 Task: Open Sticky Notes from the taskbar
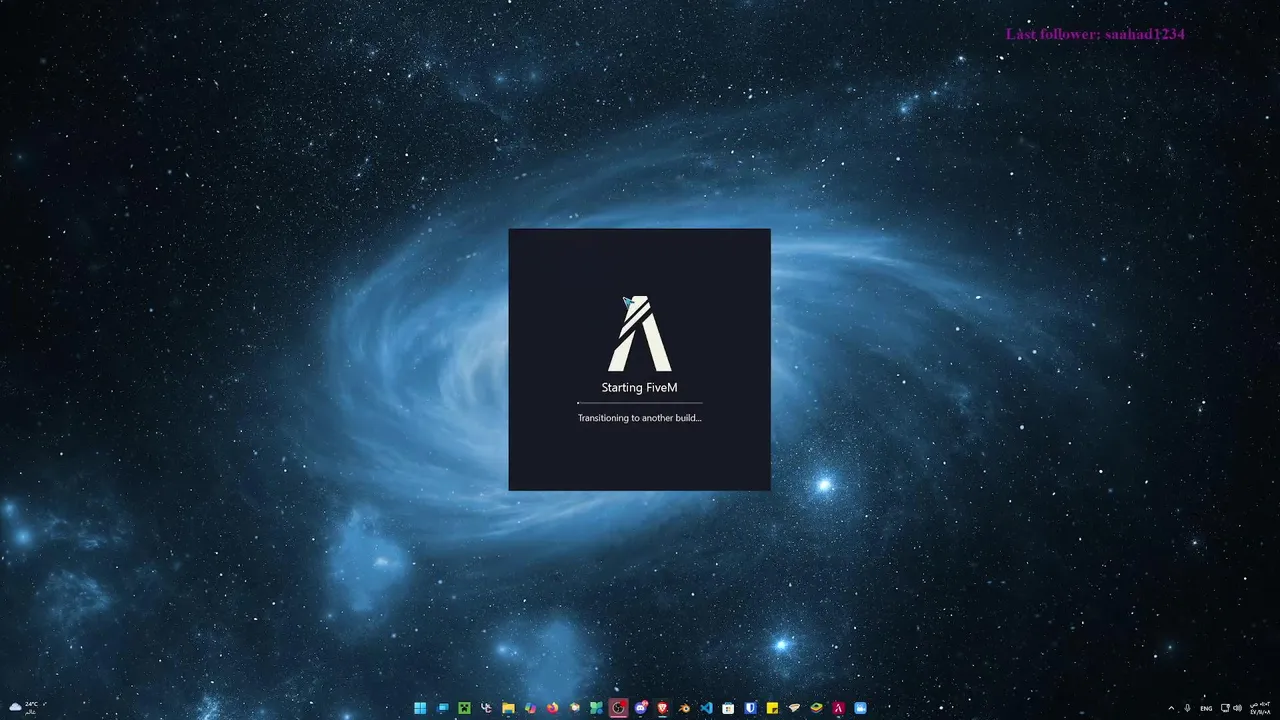point(772,708)
